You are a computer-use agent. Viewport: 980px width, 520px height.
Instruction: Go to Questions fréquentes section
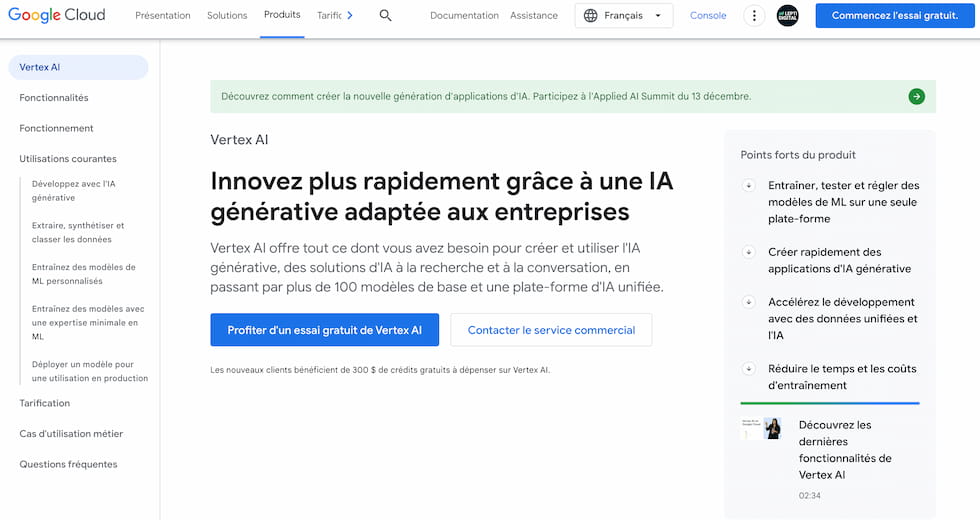(x=68, y=464)
